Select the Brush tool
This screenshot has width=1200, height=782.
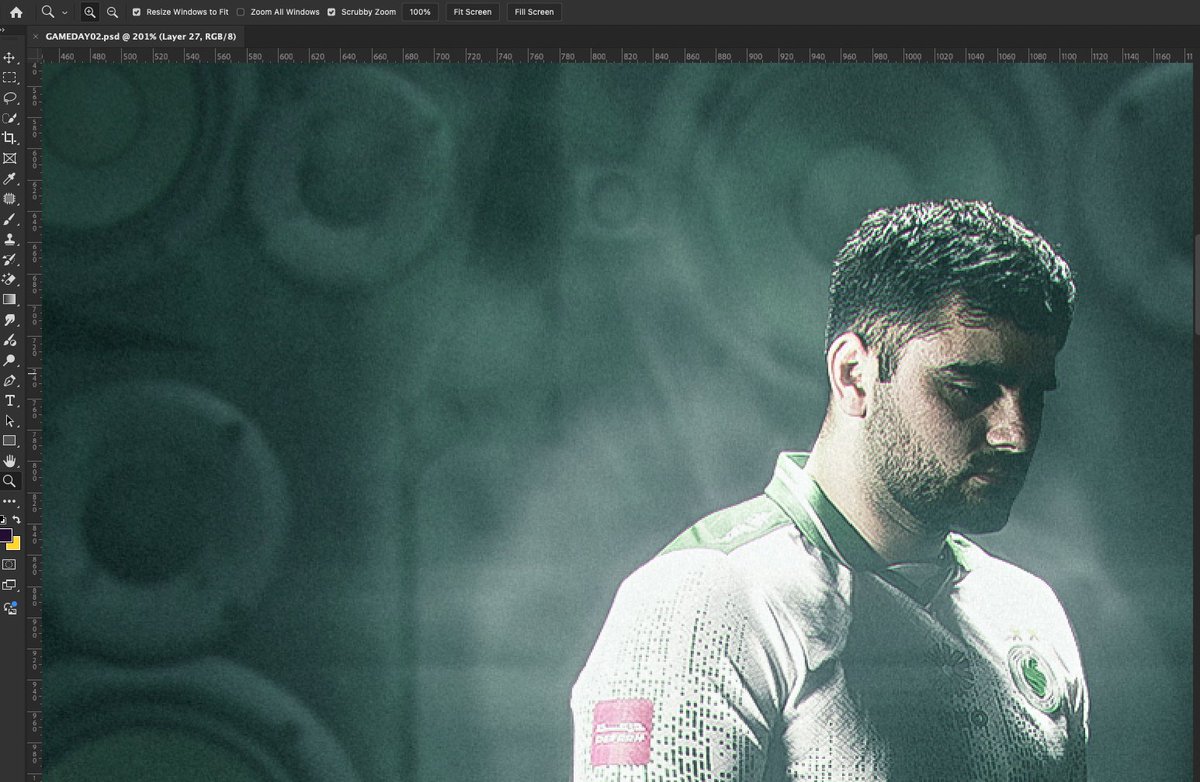point(12,218)
